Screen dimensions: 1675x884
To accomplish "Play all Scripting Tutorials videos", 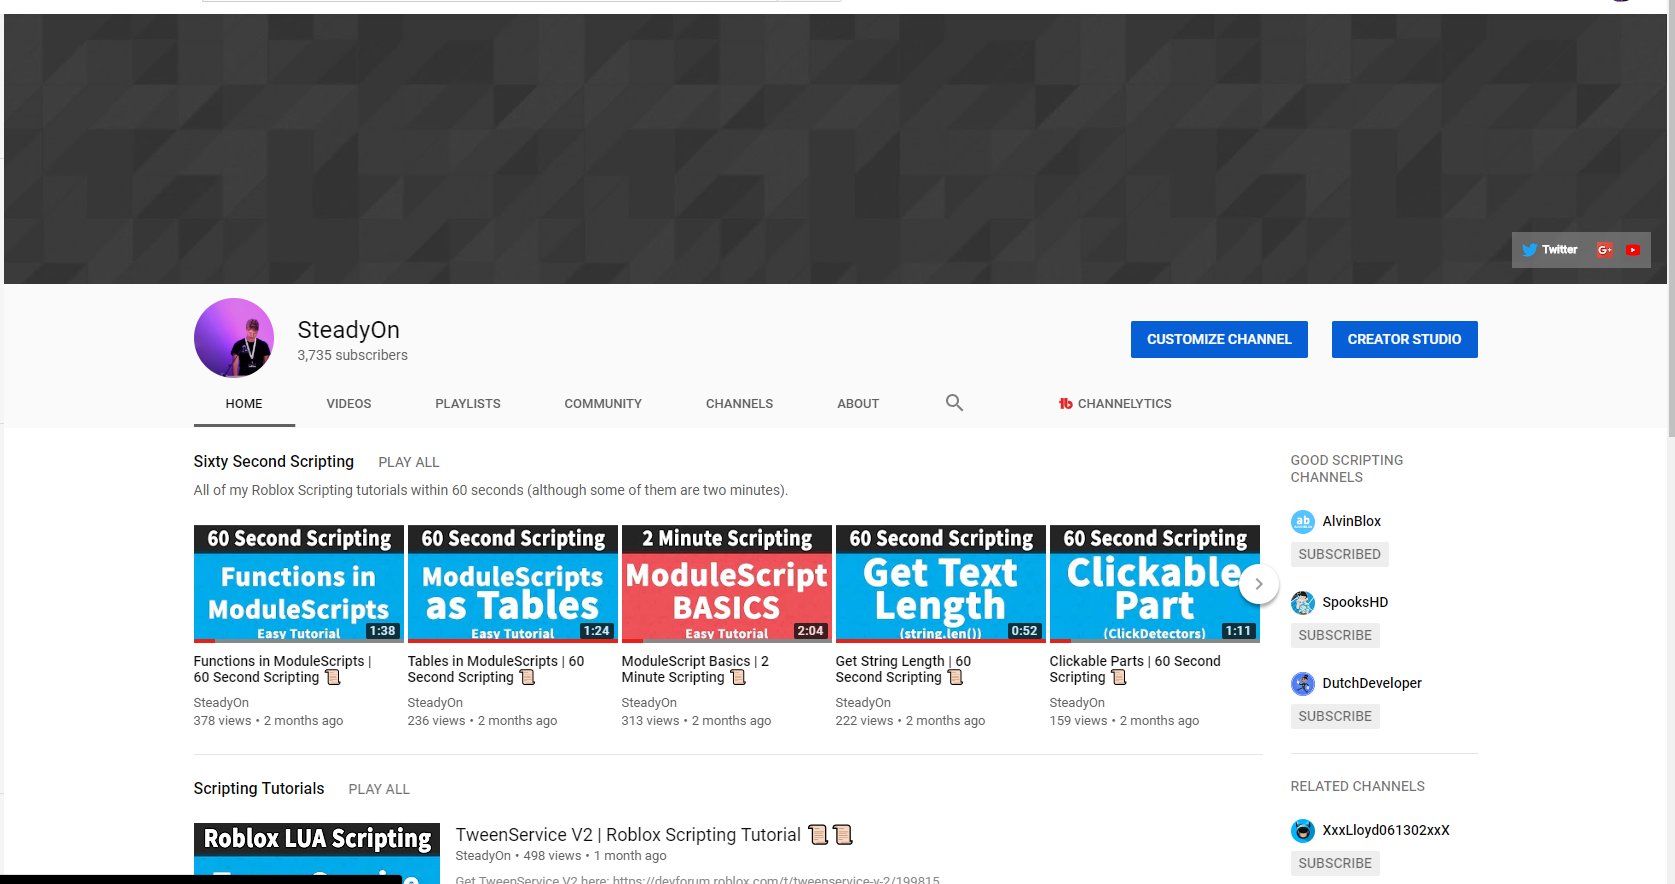I will [379, 789].
